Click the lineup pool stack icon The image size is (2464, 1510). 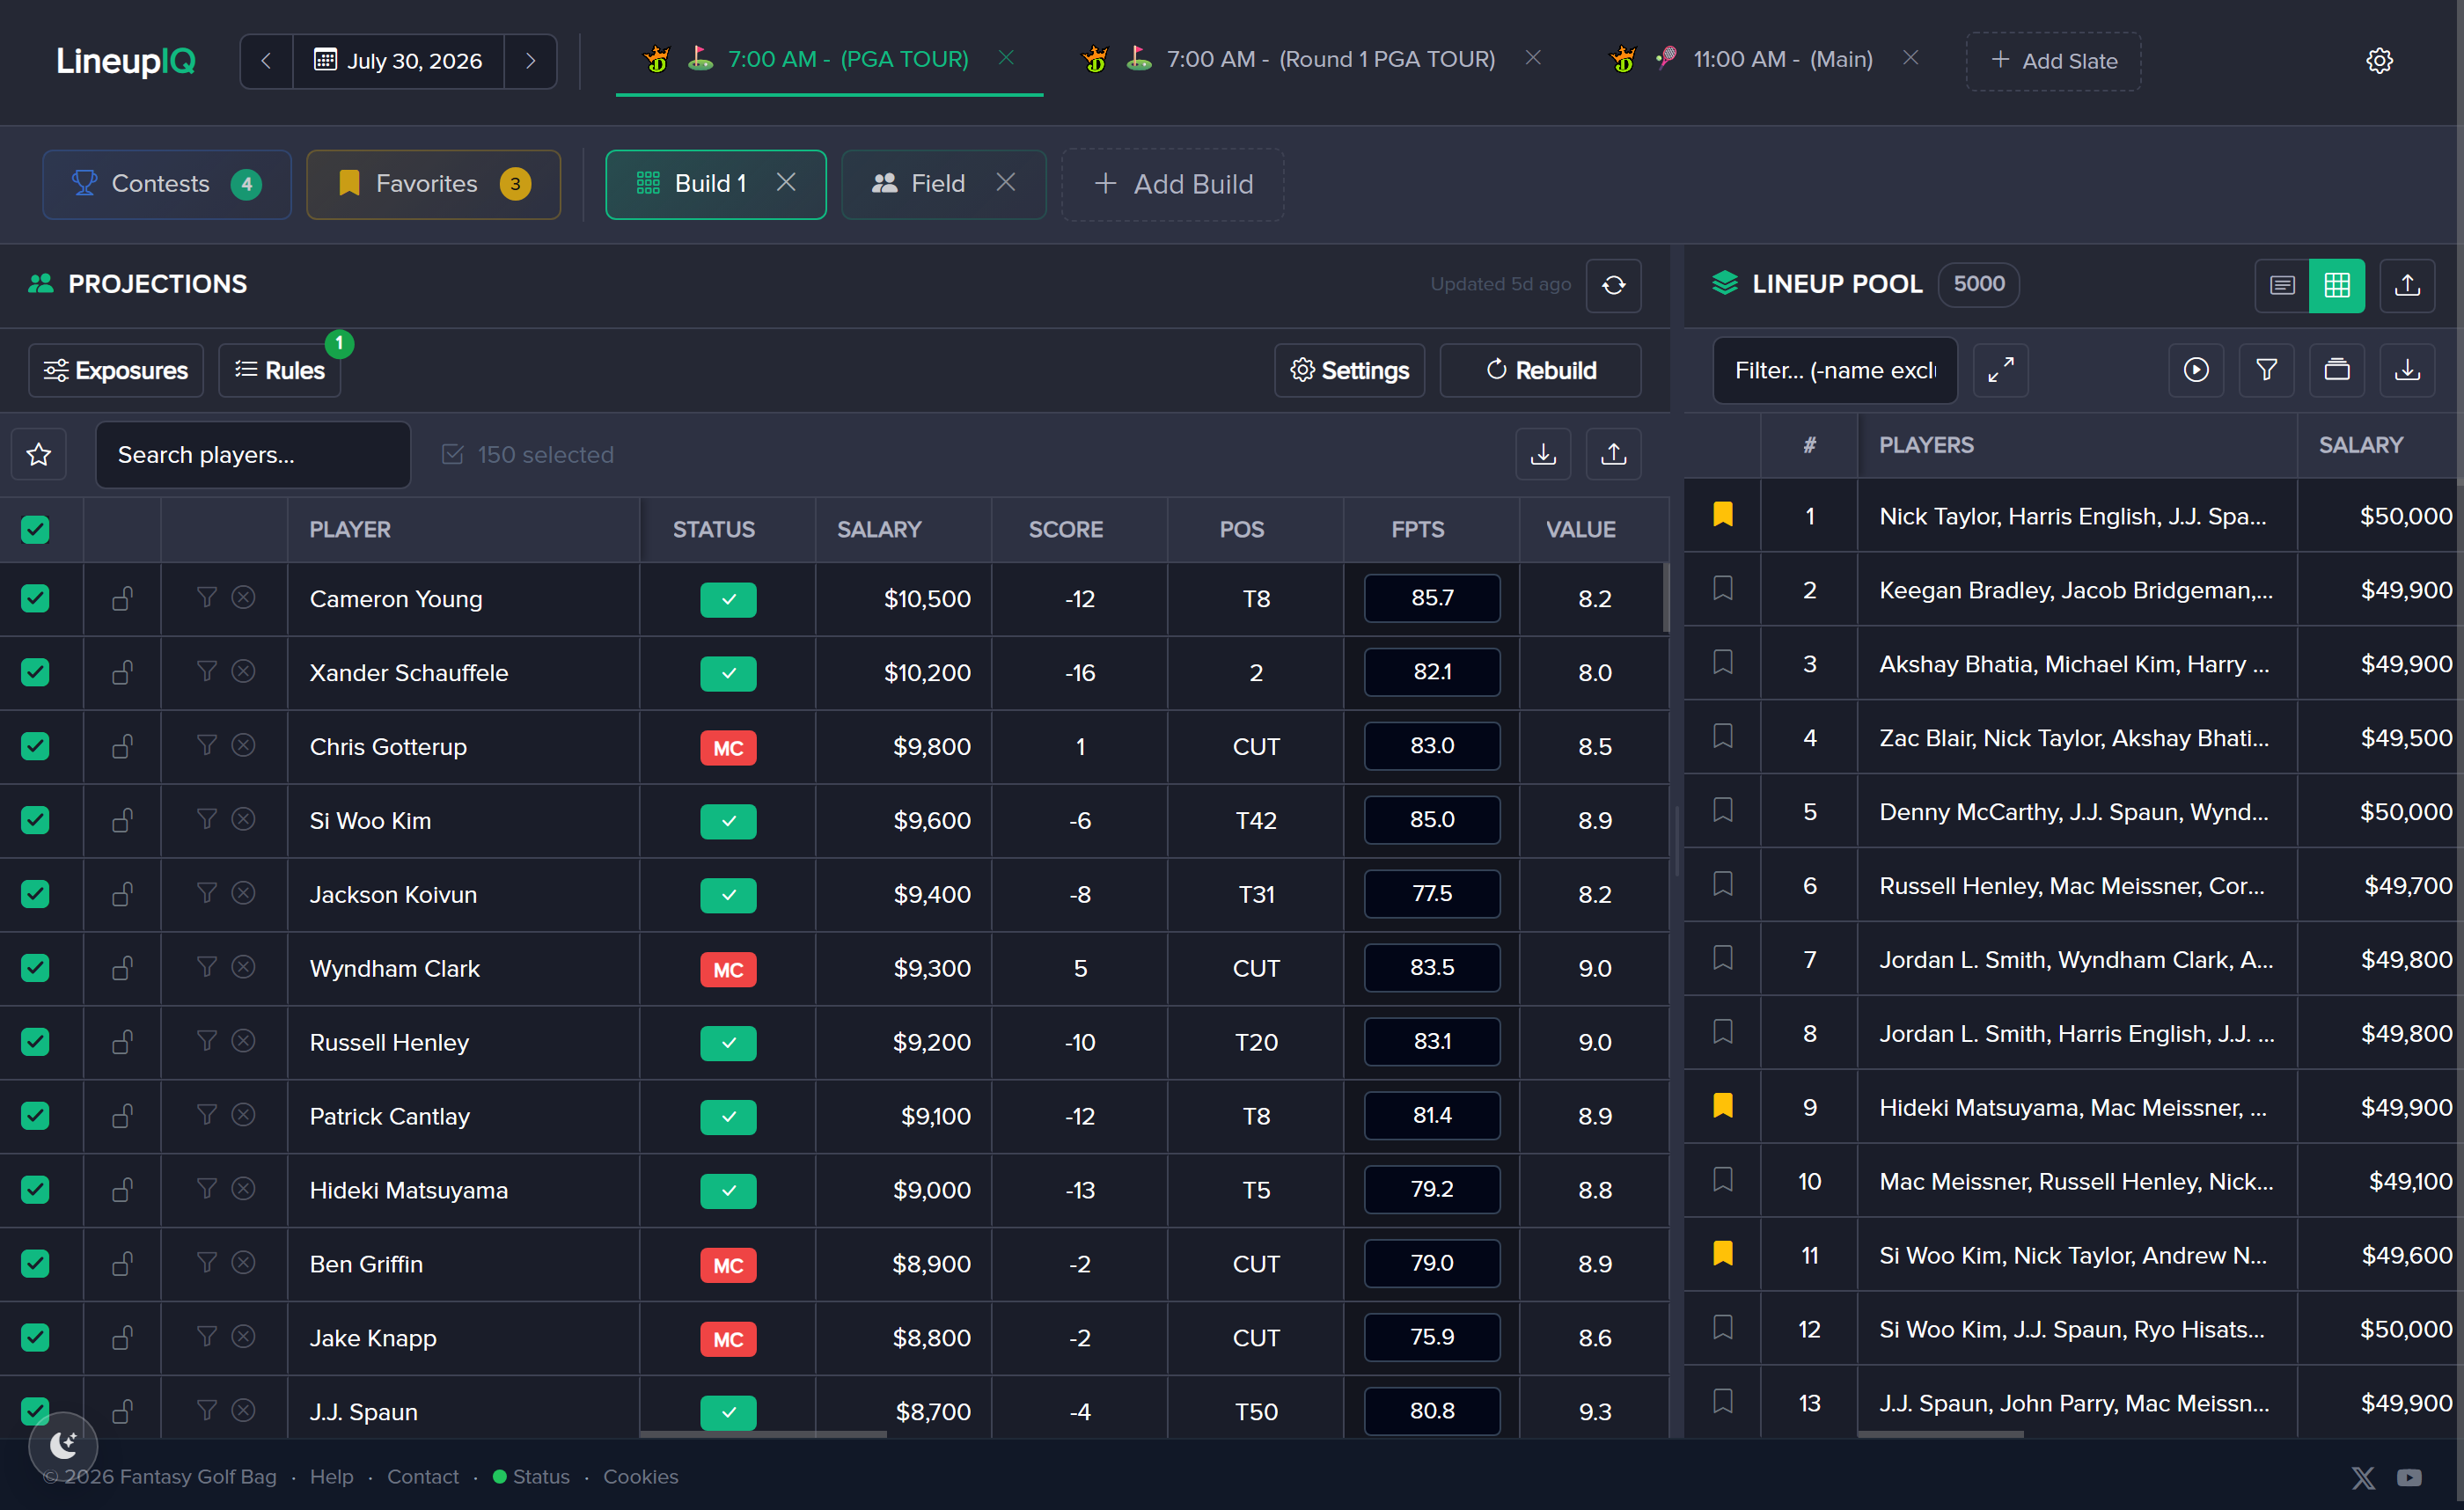[2337, 370]
